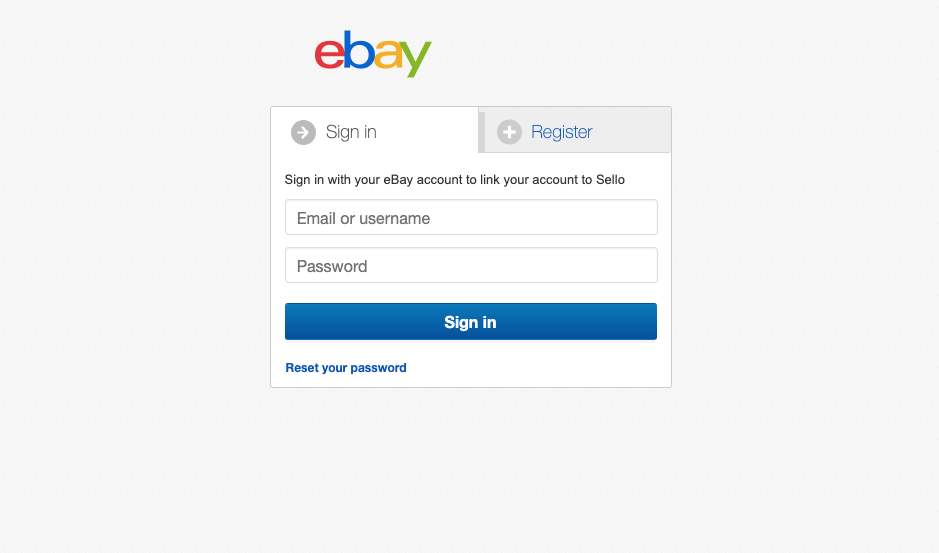The width and height of the screenshot is (939, 553).
Task: Switch to the Register tab
Action: coord(562,132)
